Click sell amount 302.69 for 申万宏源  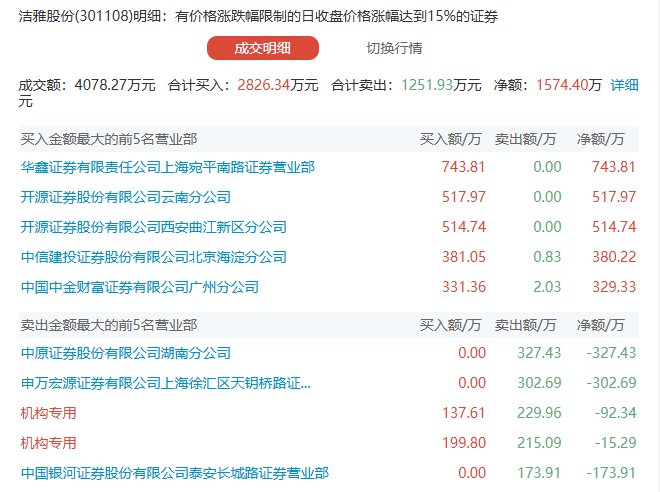tap(539, 383)
